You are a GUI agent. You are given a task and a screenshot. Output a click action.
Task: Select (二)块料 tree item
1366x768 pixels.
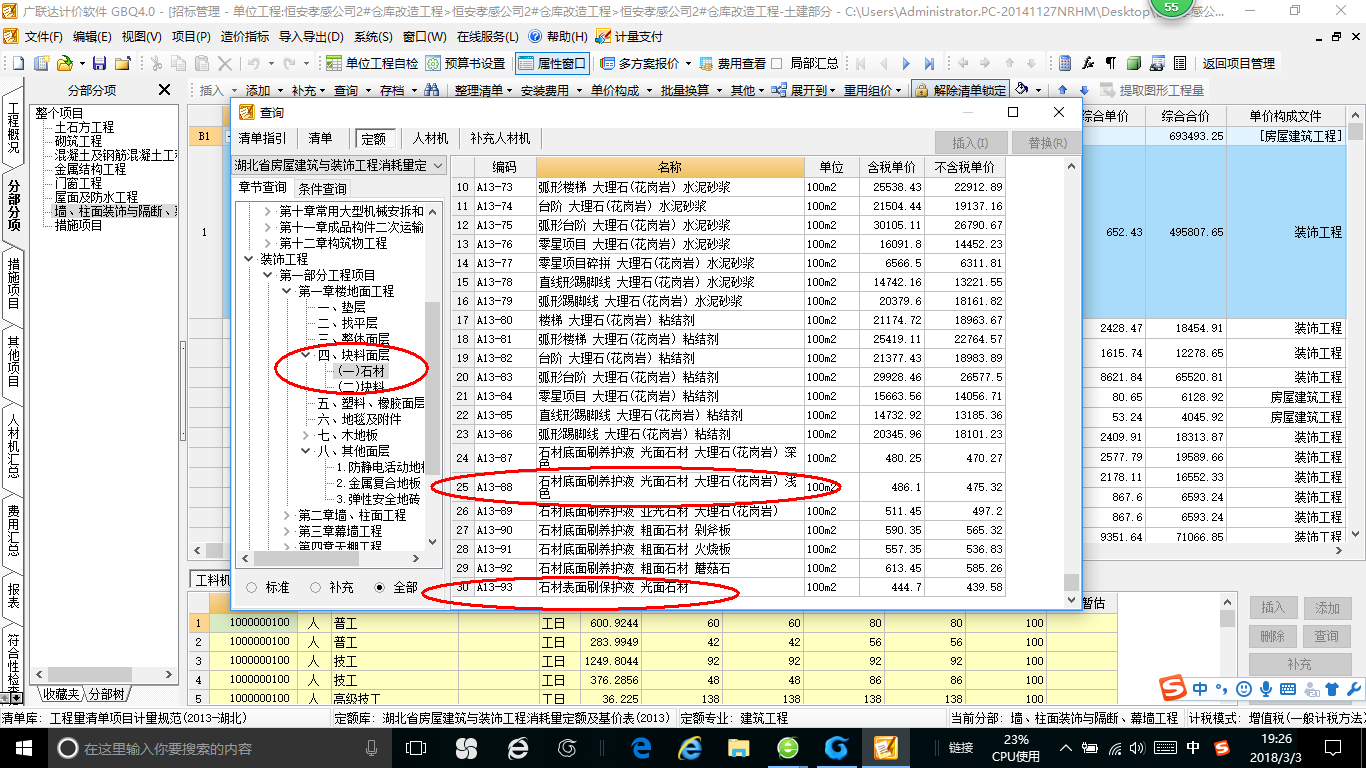pyautogui.click(x=361, y=387)
